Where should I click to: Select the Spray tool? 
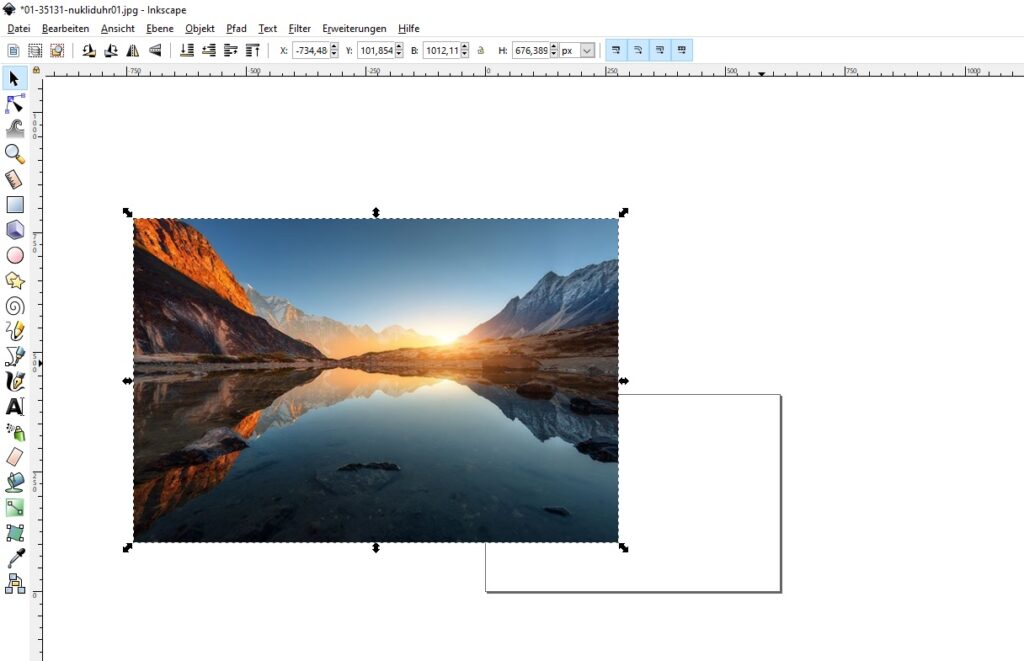(x=14, y=432)
